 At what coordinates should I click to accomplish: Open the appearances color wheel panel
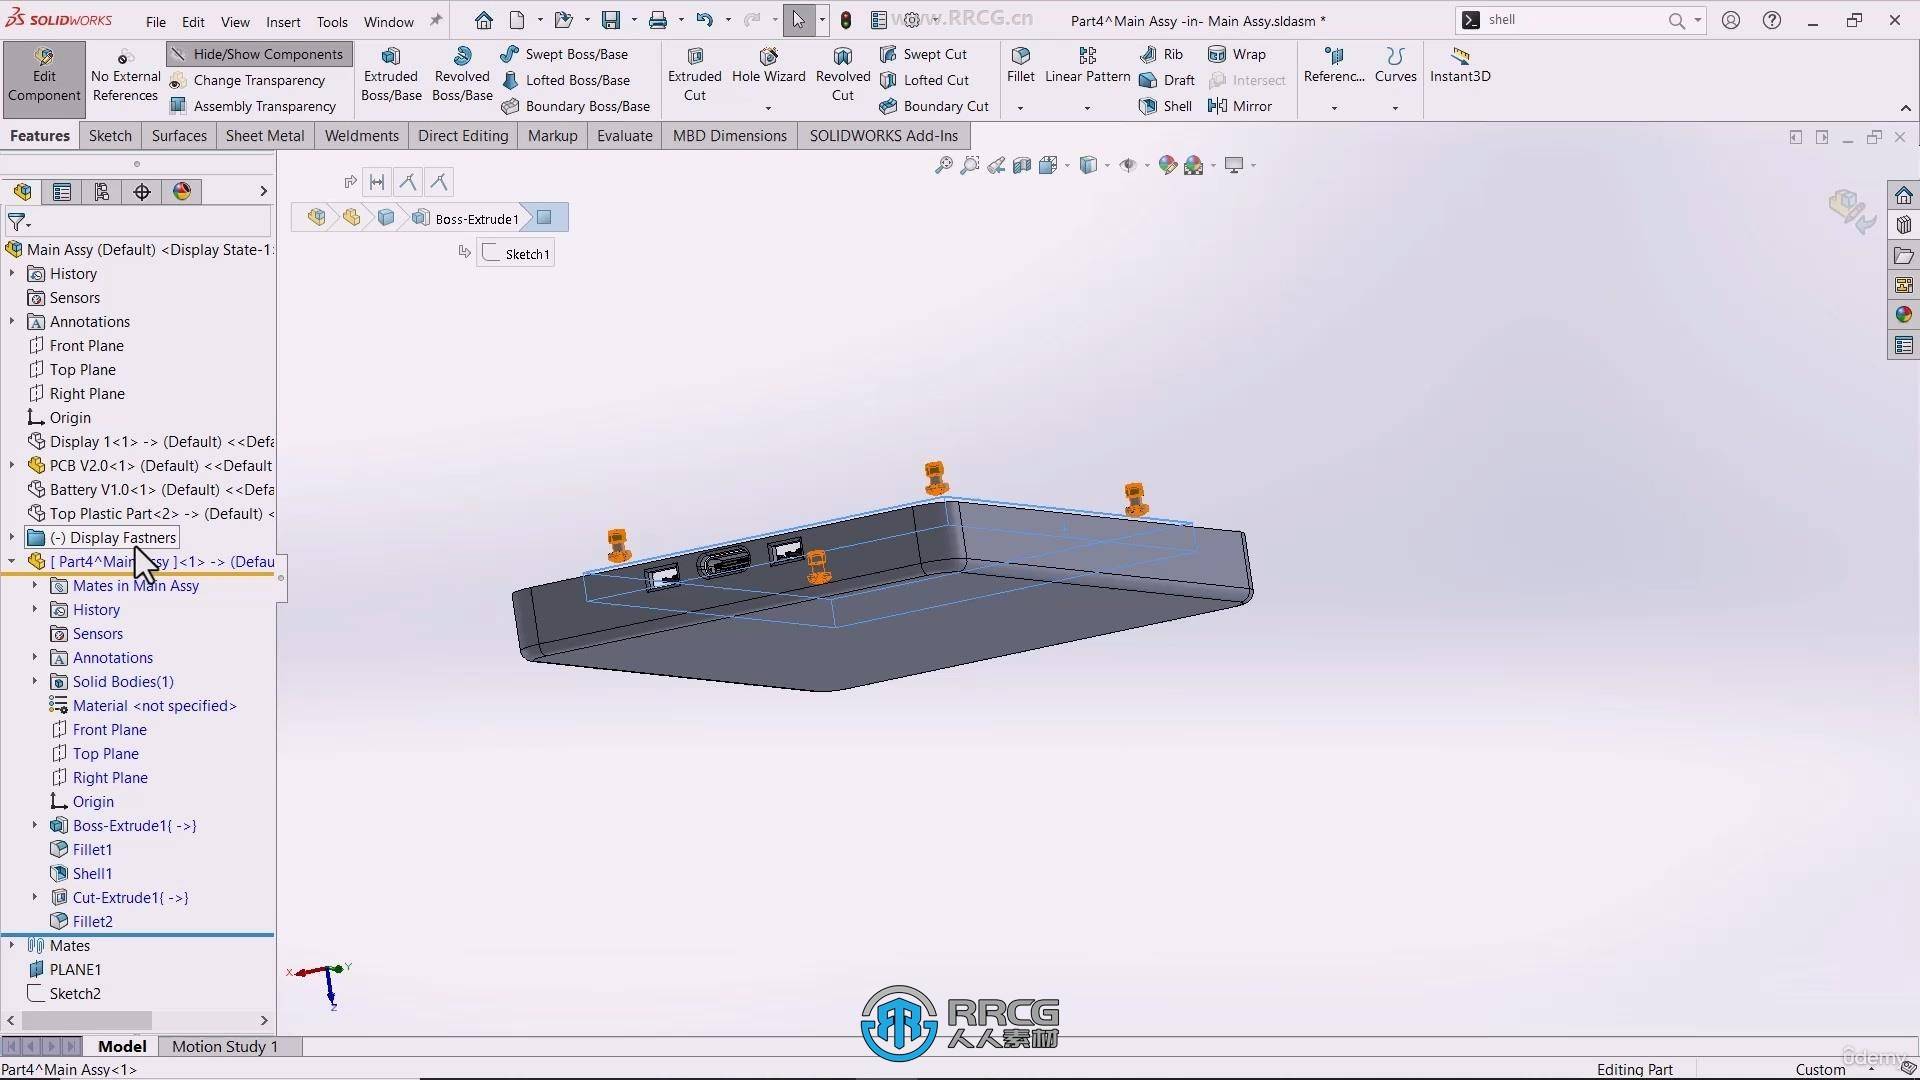coord(1903,315)
